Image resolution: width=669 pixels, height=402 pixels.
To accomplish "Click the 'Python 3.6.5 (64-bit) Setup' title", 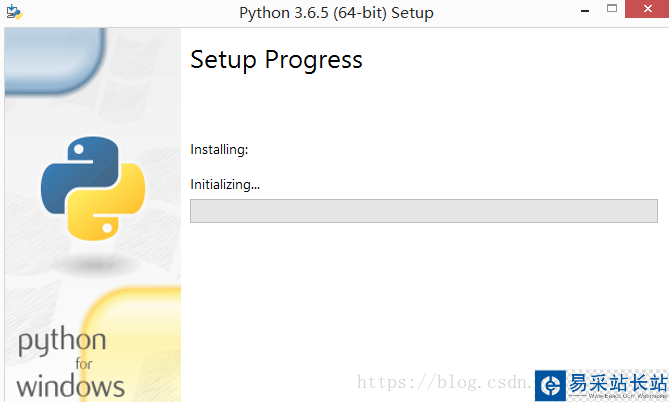I will [x=337, y=13].
